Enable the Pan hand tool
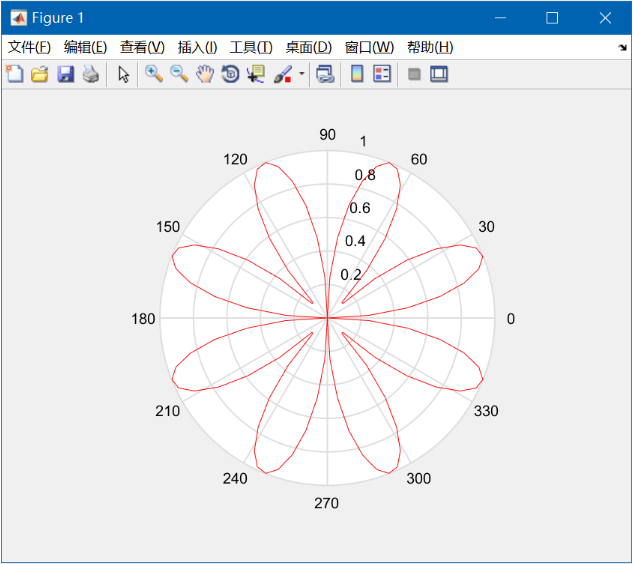The height and width of the screenshot is (564, 633). (205, 74)
